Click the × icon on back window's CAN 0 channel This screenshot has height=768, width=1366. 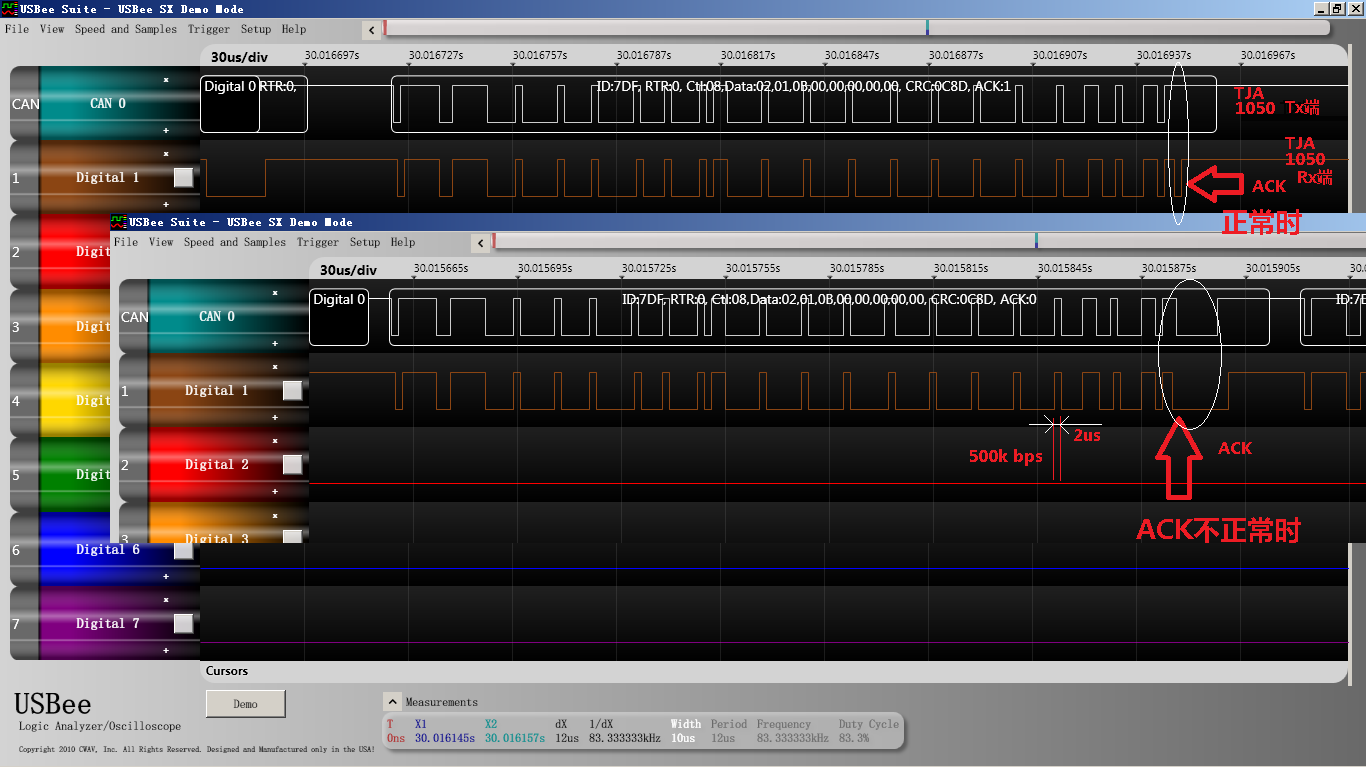[166, 79]
